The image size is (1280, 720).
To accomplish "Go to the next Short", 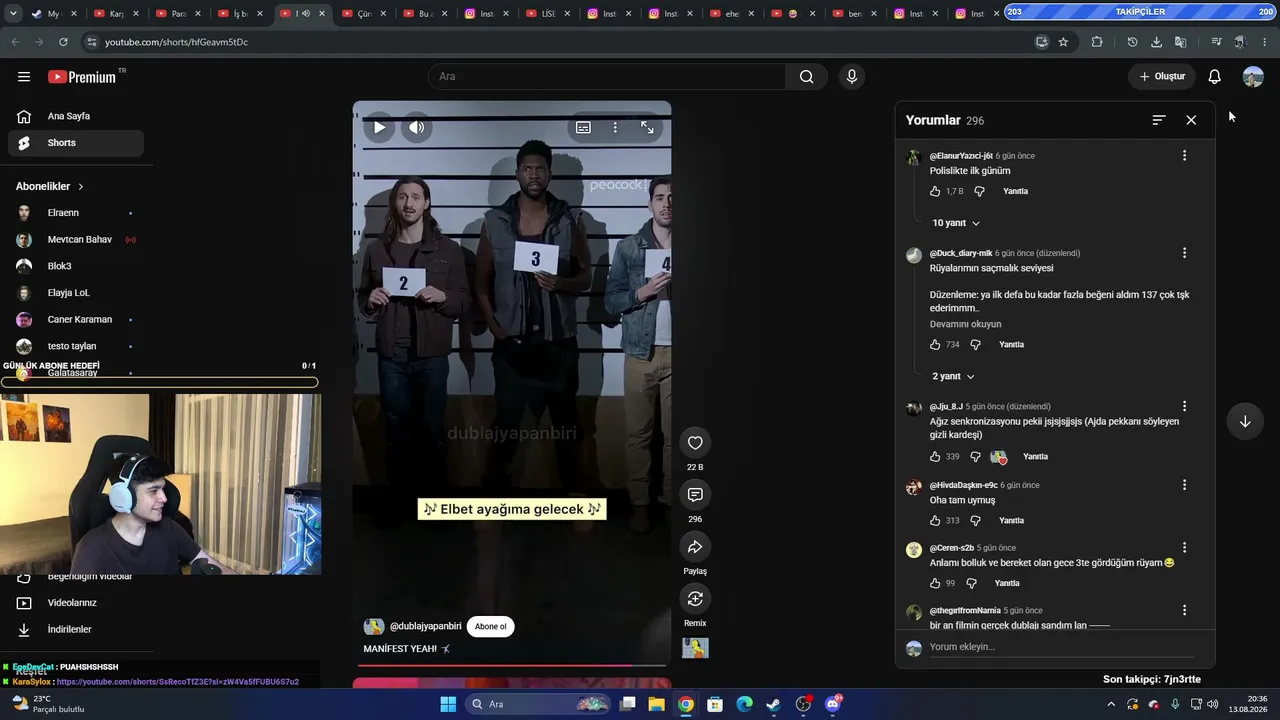I will tap(1245, 421).
